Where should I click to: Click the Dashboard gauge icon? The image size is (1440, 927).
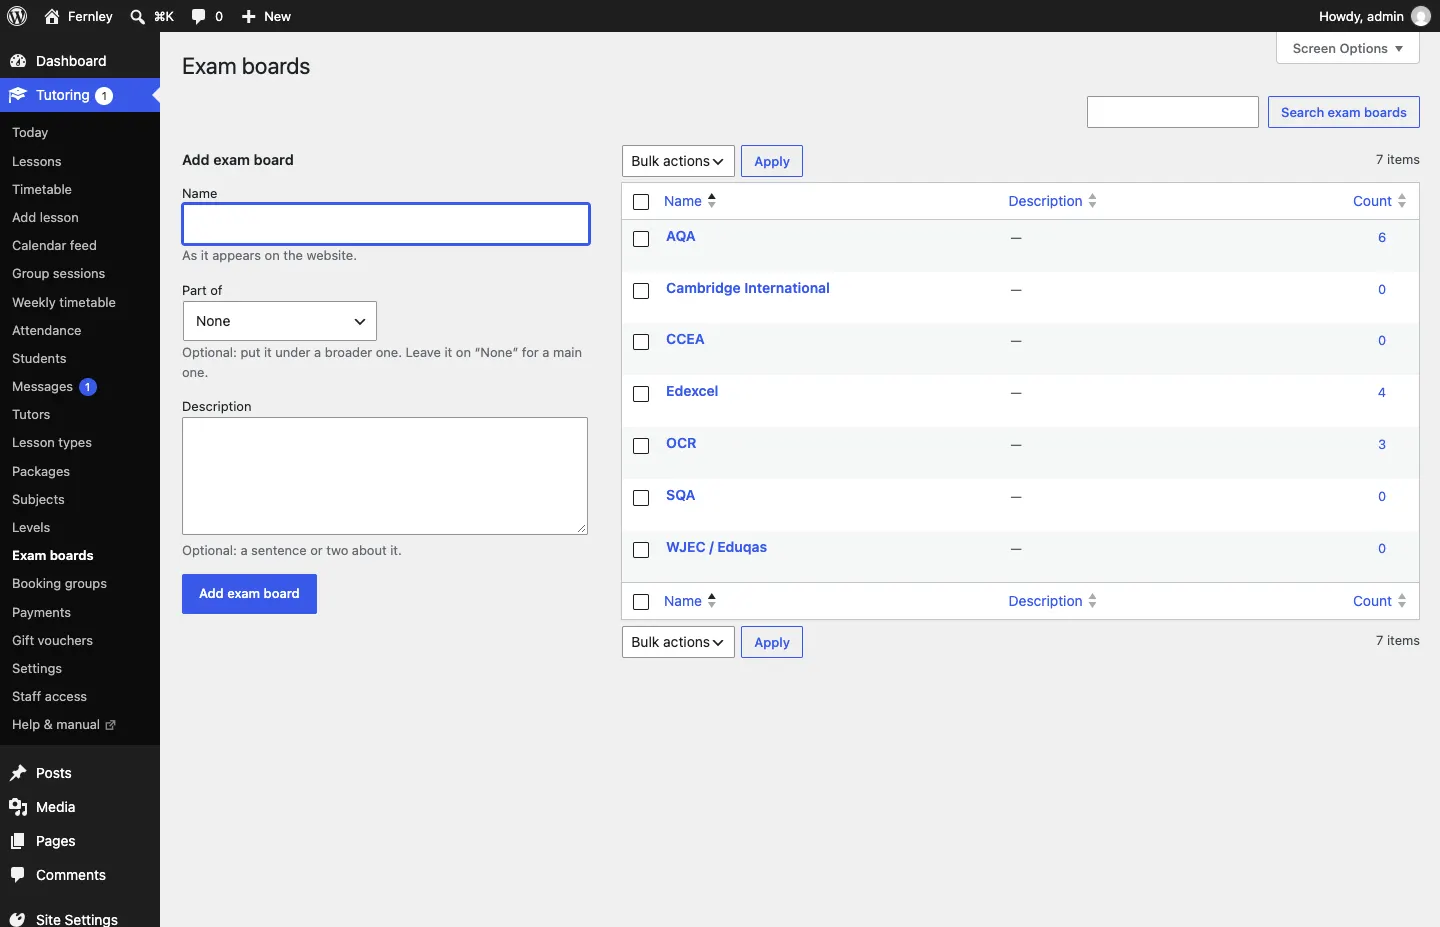(18, 61)
